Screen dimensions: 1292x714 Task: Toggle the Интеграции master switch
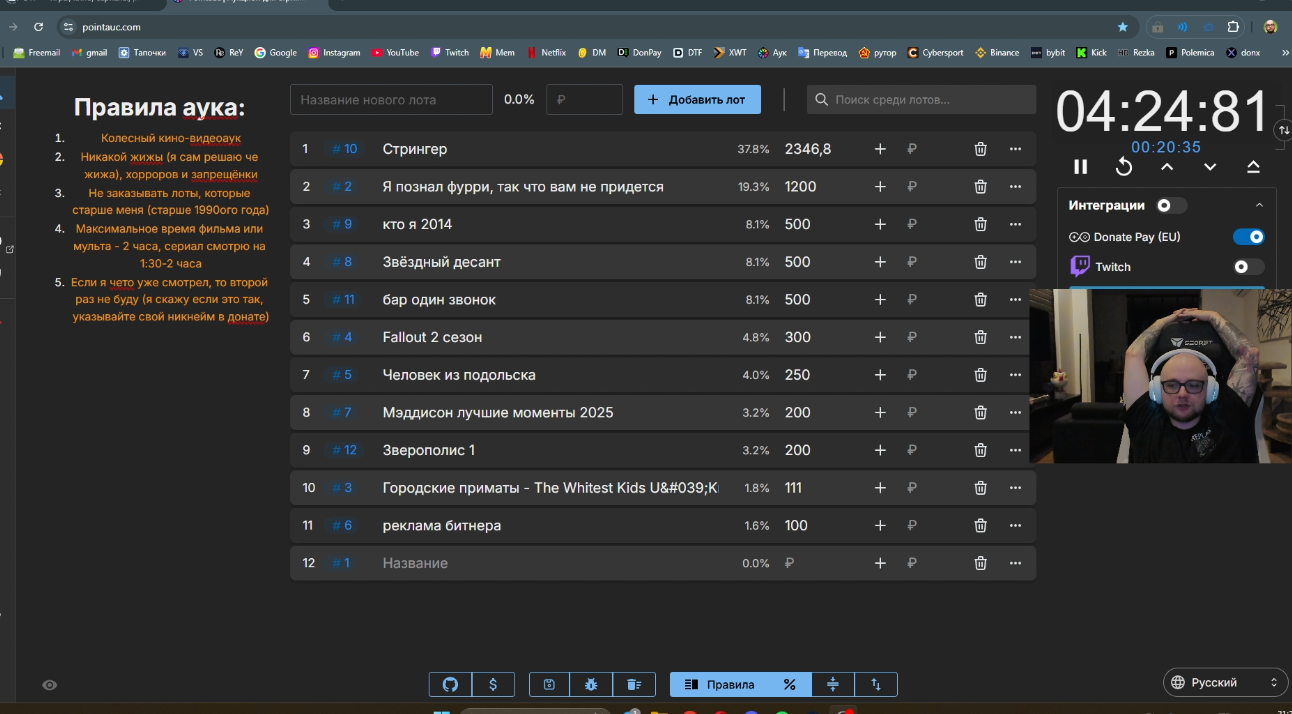[1170, 205]
